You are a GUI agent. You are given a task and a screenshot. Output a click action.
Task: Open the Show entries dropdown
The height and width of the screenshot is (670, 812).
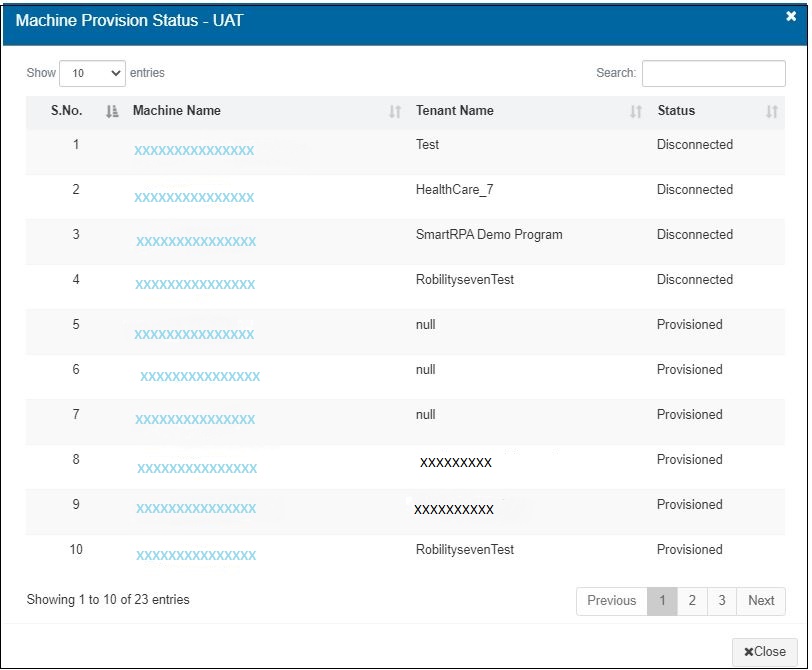(x=92, y=73)
